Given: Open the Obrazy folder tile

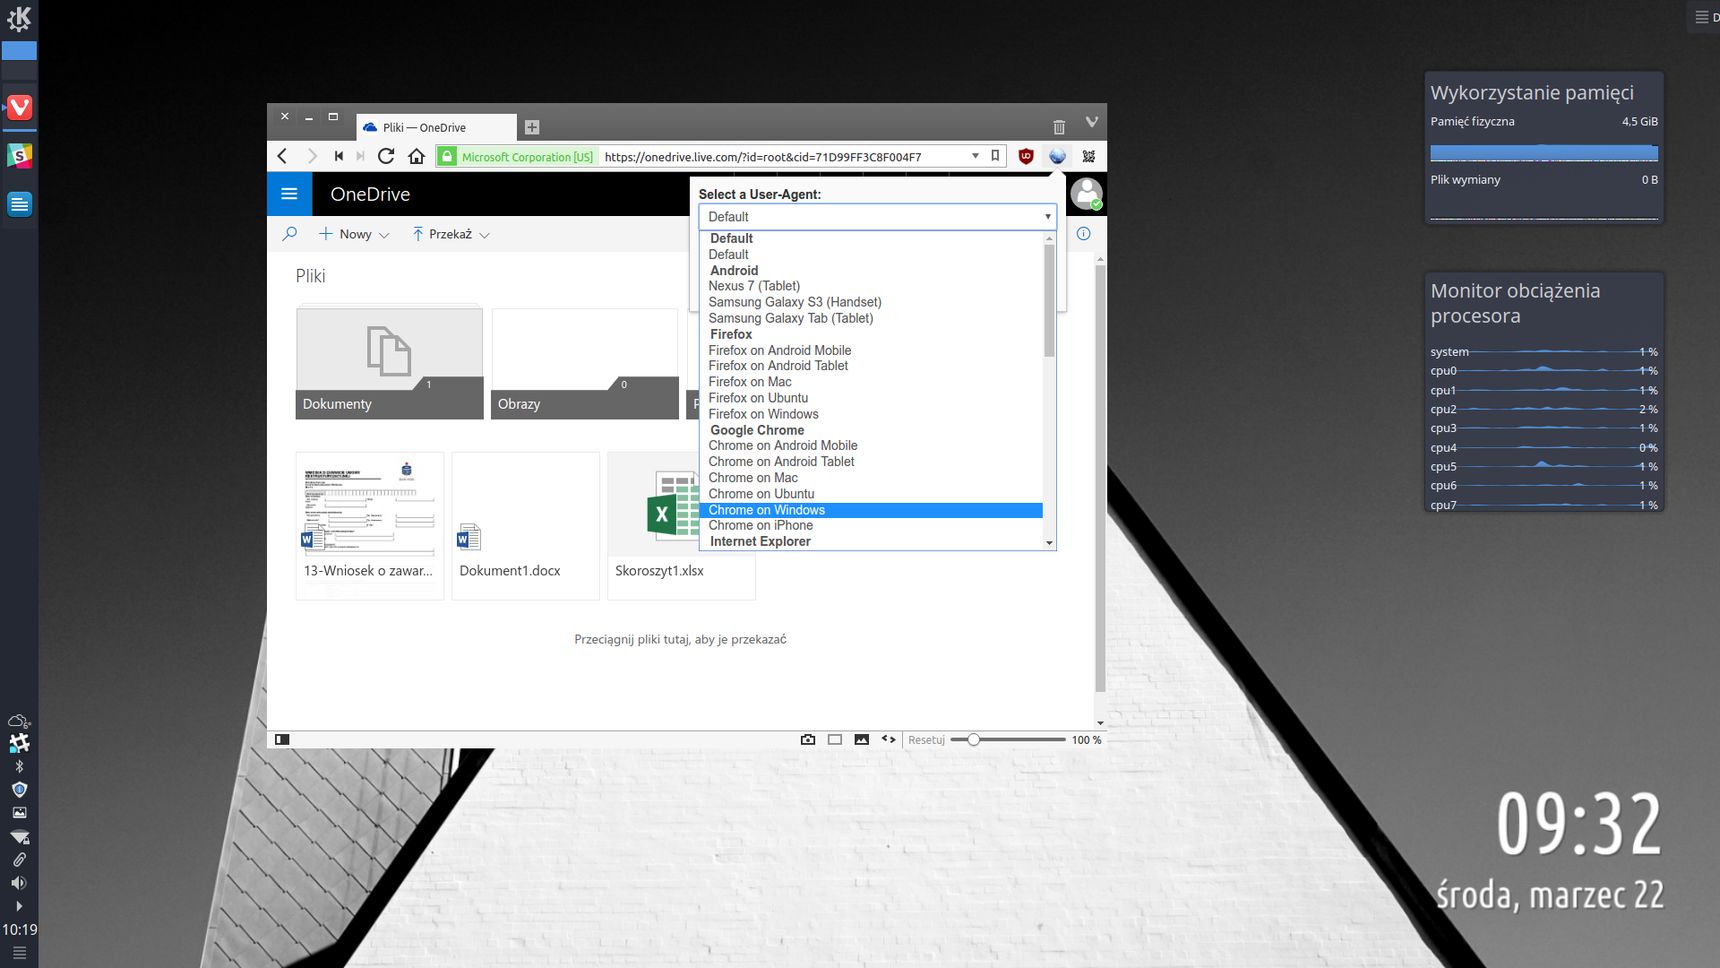Looking at the screenshot, I should 585,363.
